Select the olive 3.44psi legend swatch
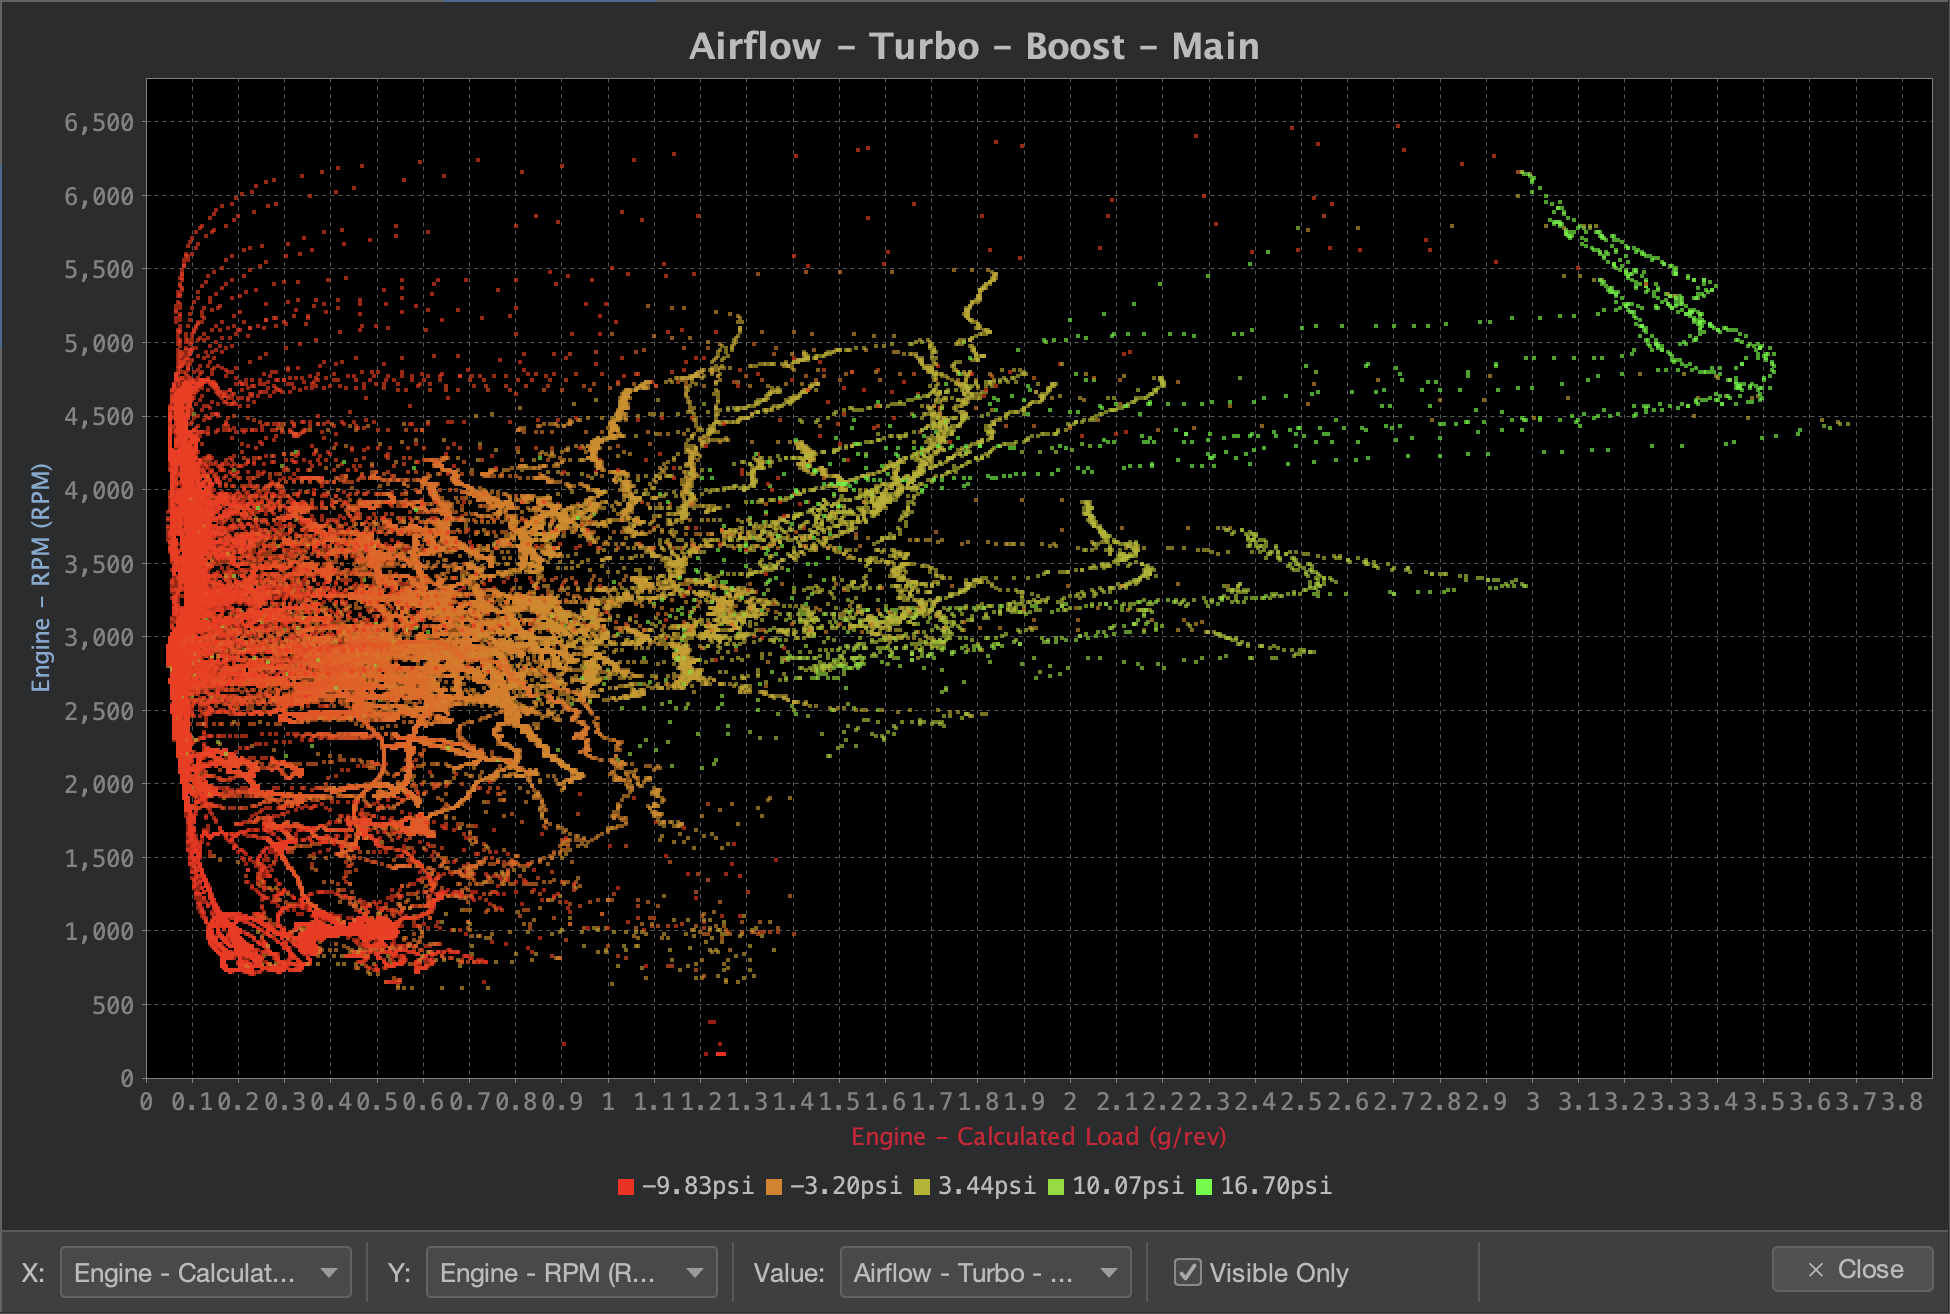This screenshot has height=1314, width=1950. click(921, 1187)
